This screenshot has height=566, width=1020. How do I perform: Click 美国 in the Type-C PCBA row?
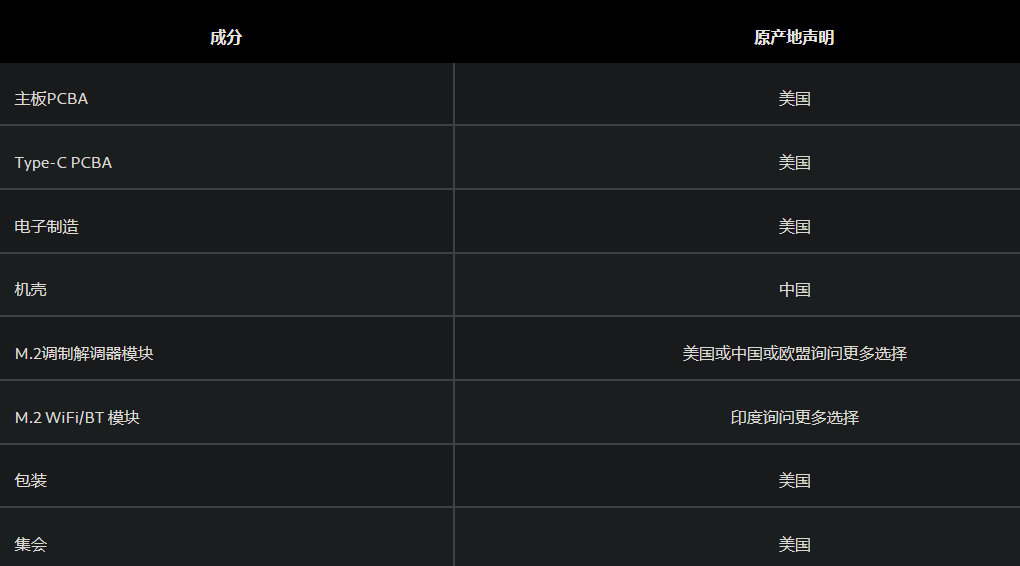[794, 163]
